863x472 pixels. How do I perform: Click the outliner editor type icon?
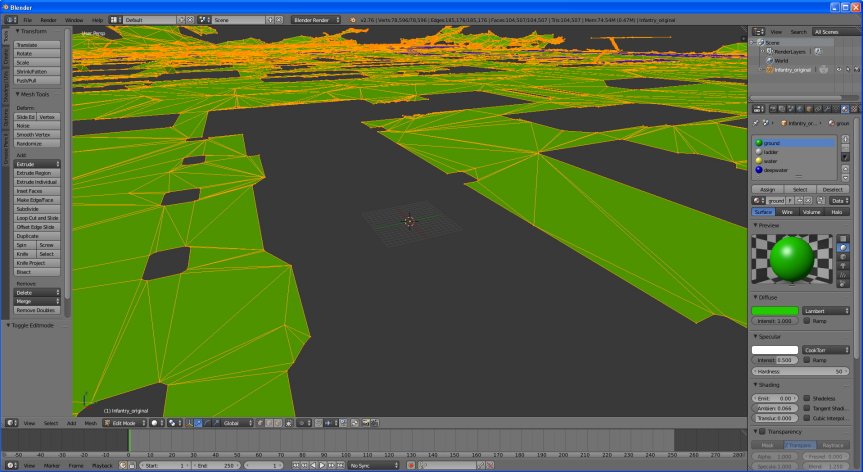pyautogui.click(x=758, y=32)
